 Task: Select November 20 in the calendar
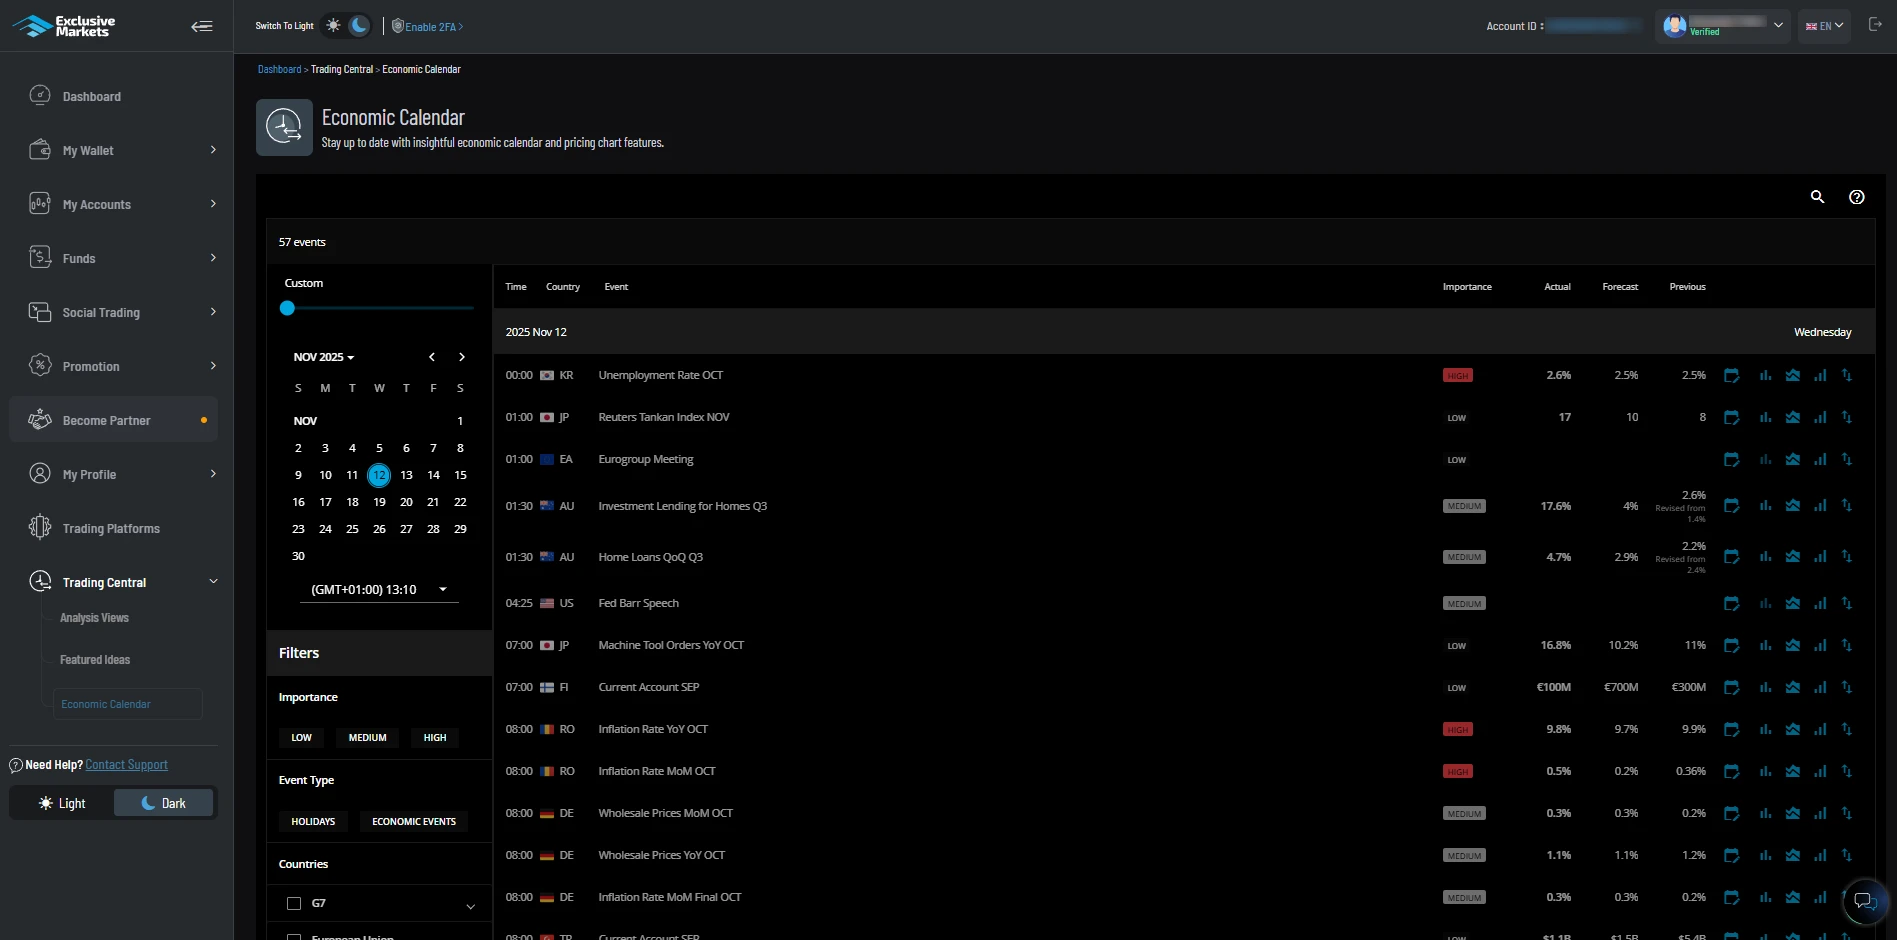406,502
